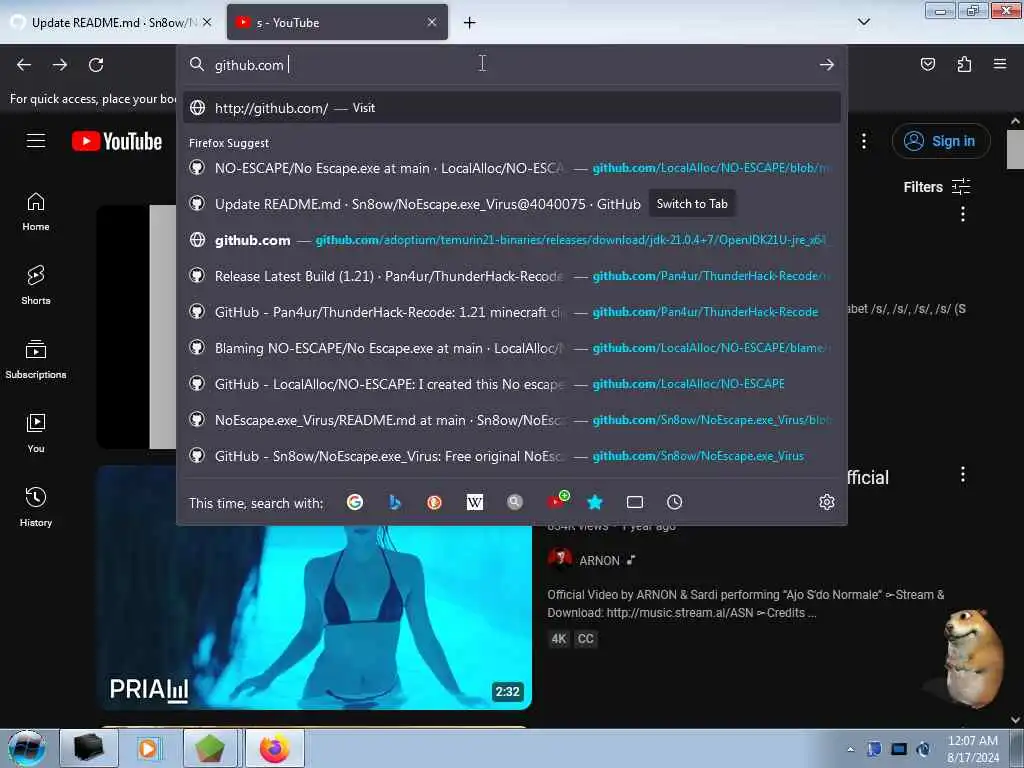The height and width of the screenshot is (768, 1024).
Task: Go to YouTube Home in sidebar
Action: [36, 212]
